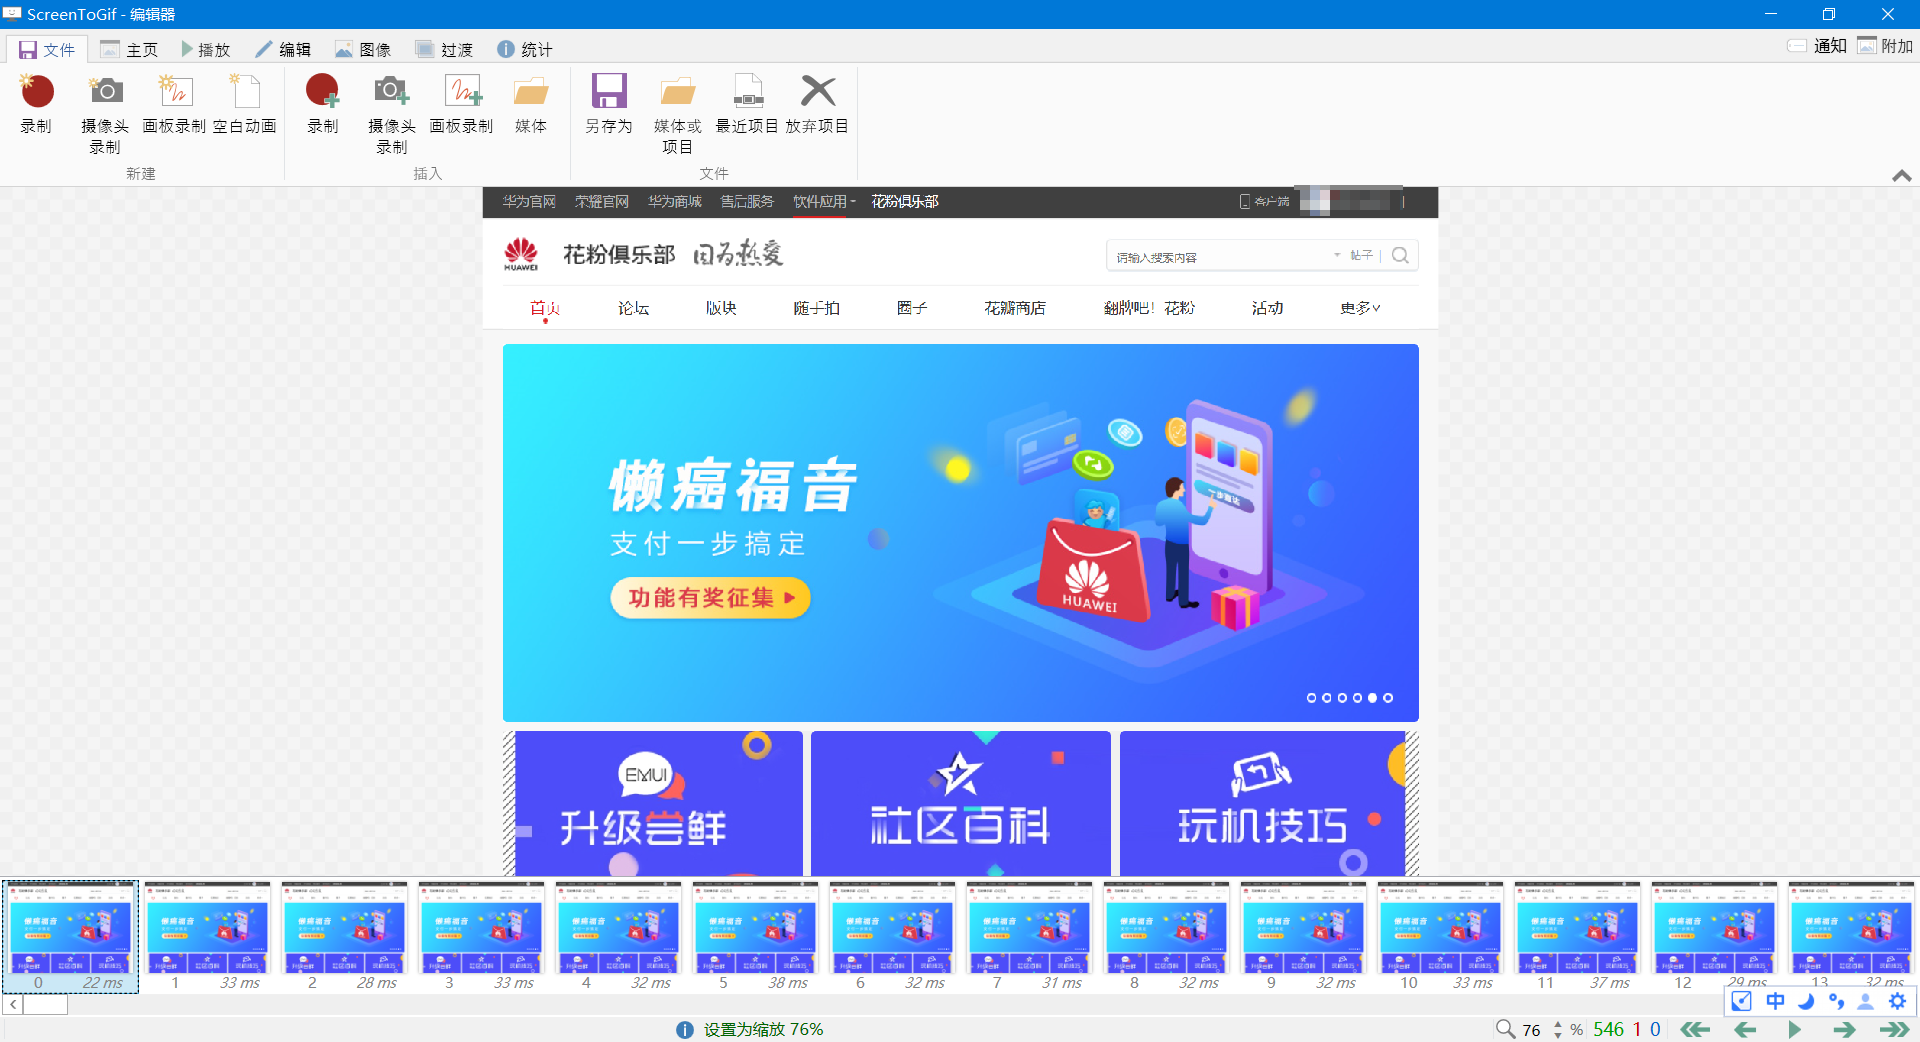Insert a screen recording (录制) in 插入 group
Image resolution: width=1920 pixels, height=1042 pixels.
tap(323, 103)
